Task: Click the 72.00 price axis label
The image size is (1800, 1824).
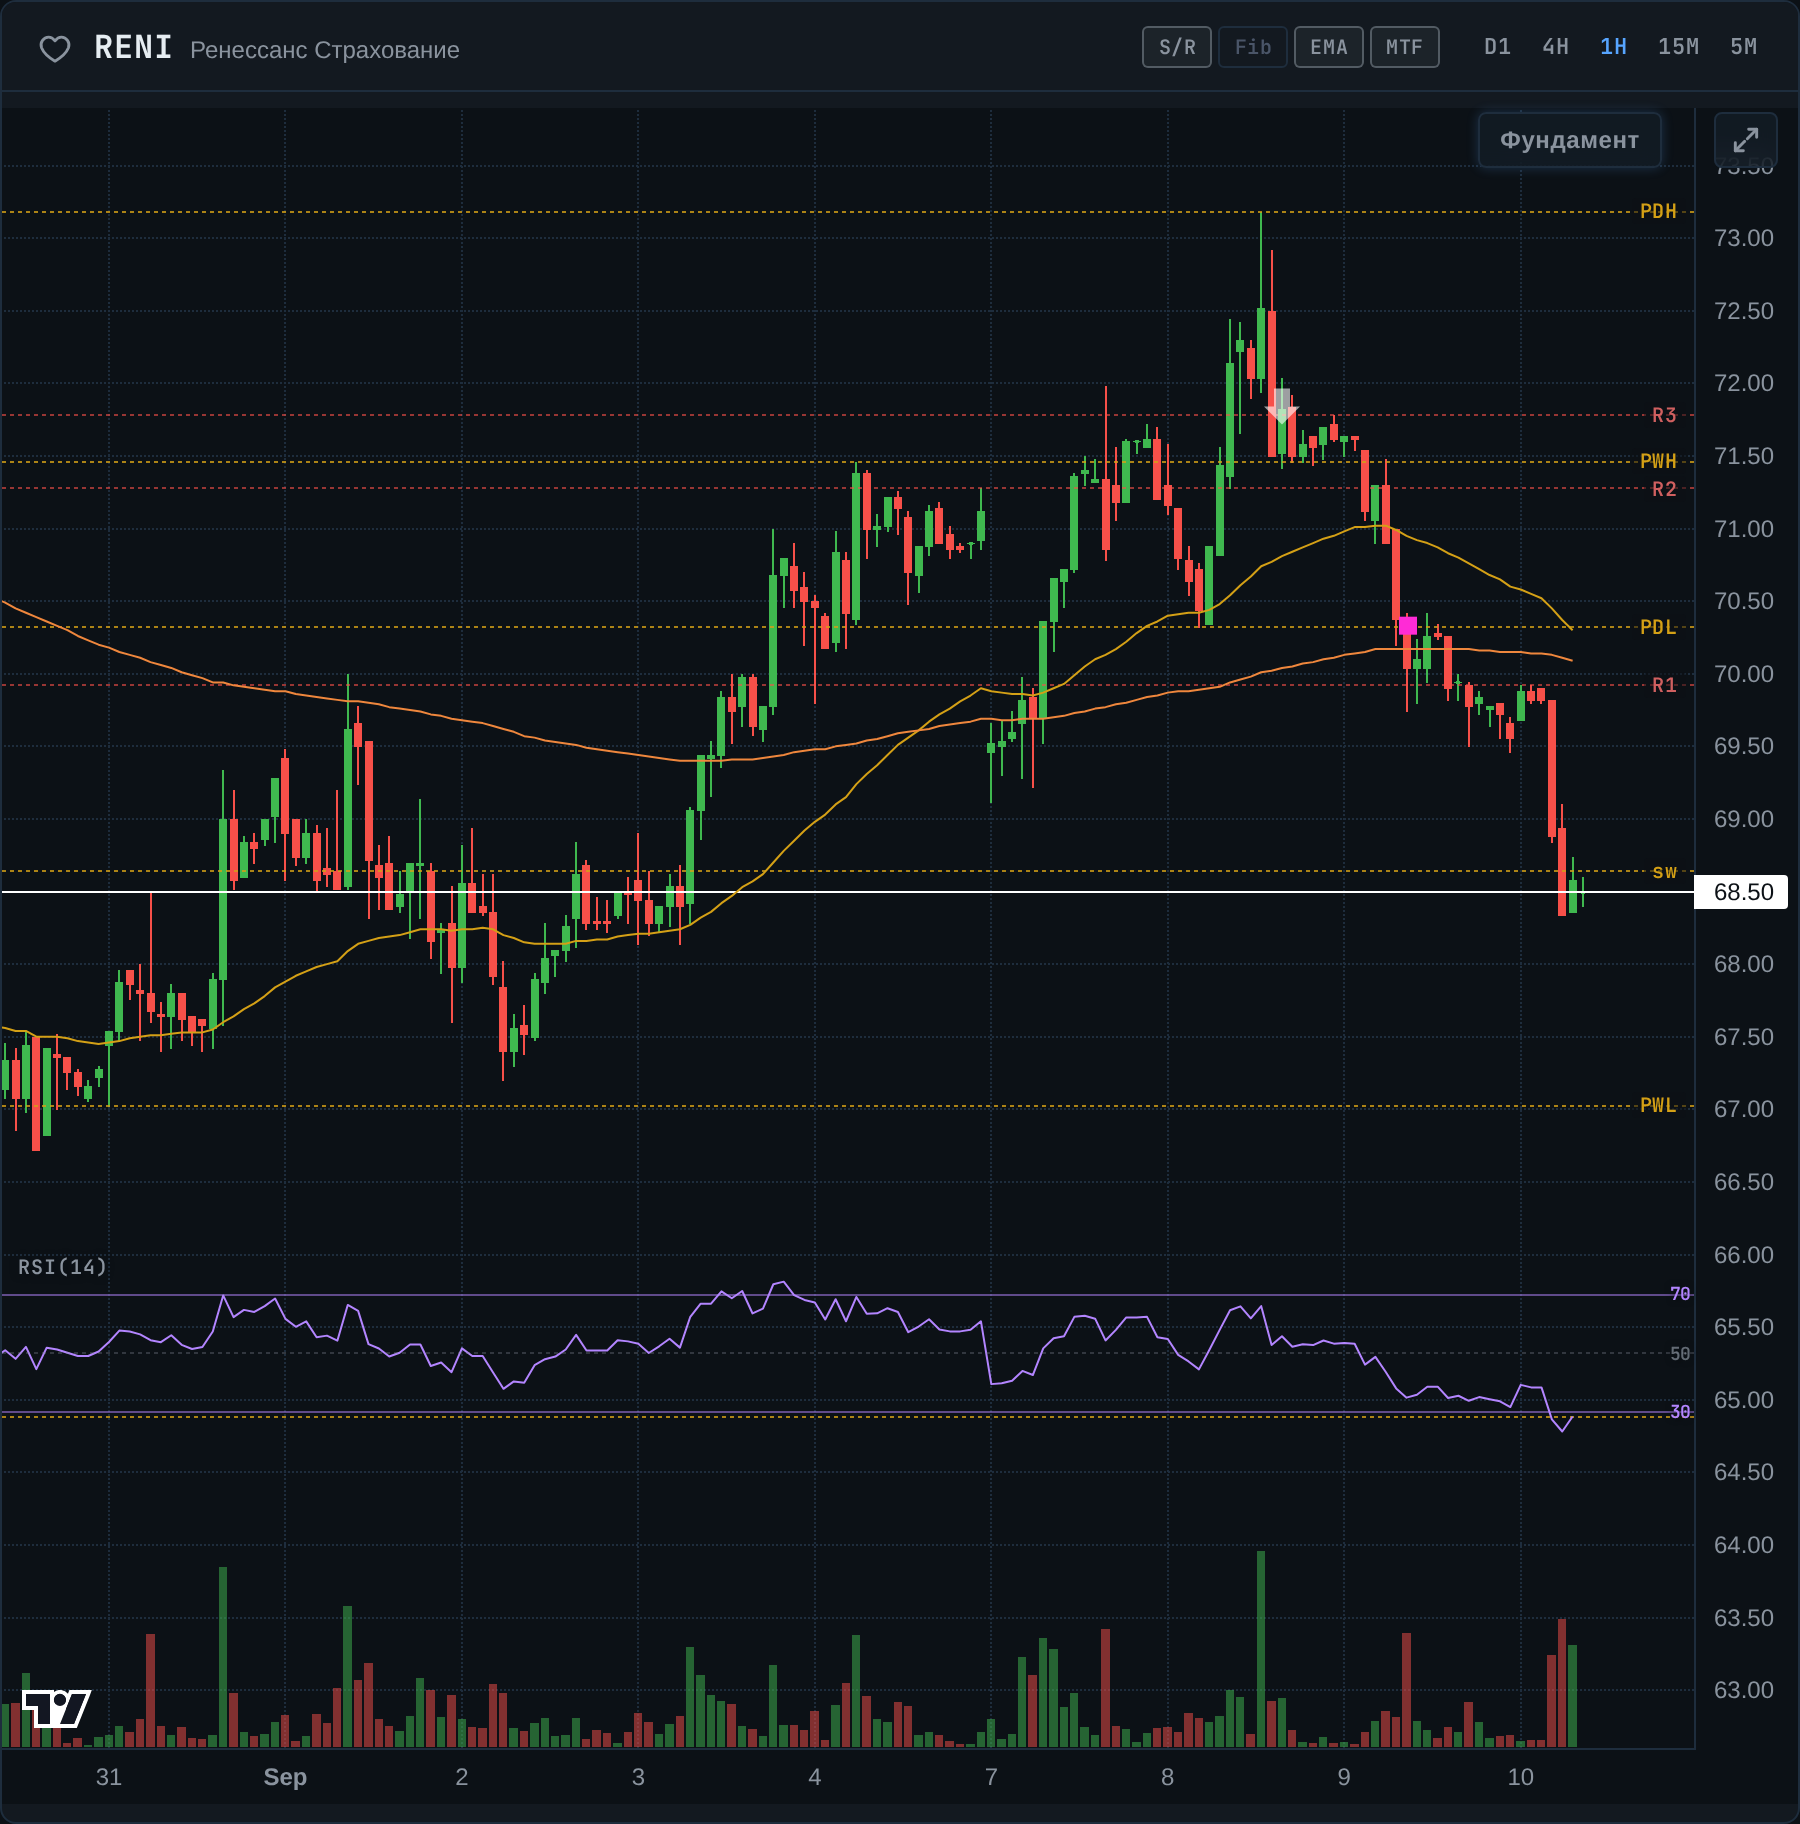Action: pos(1743,383)
